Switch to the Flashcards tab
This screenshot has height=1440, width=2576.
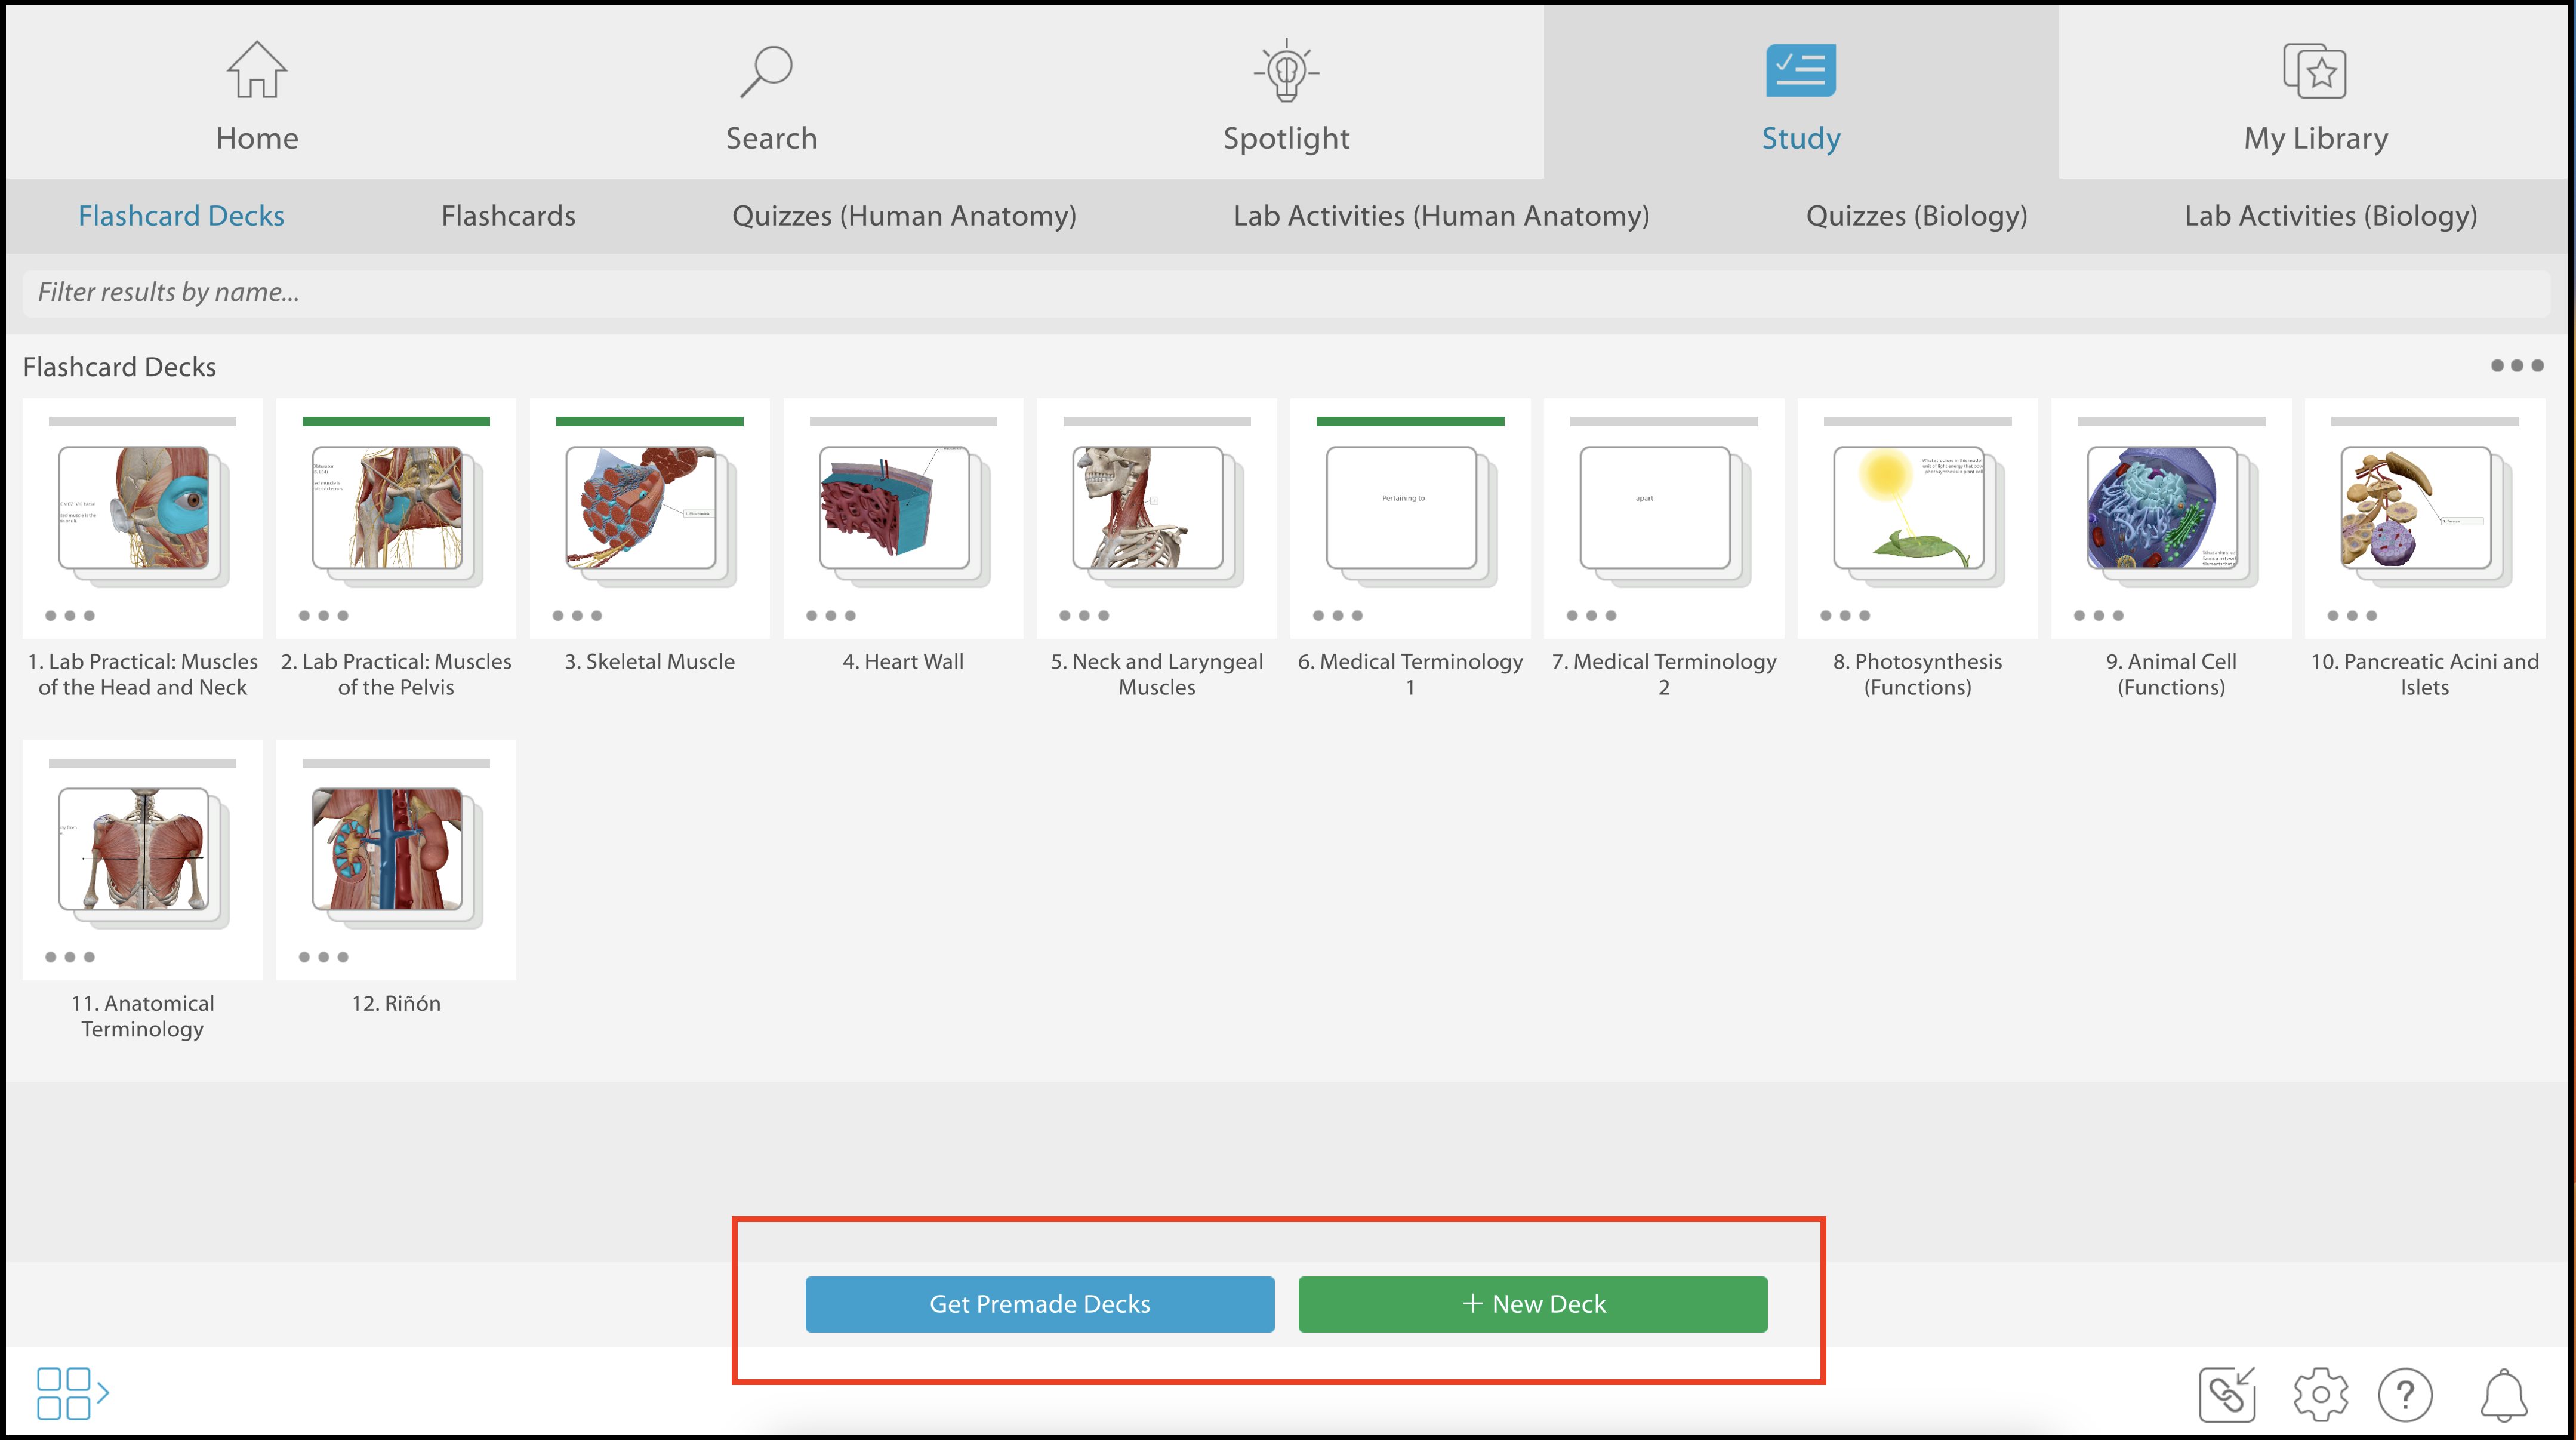[x=508, y=216]
